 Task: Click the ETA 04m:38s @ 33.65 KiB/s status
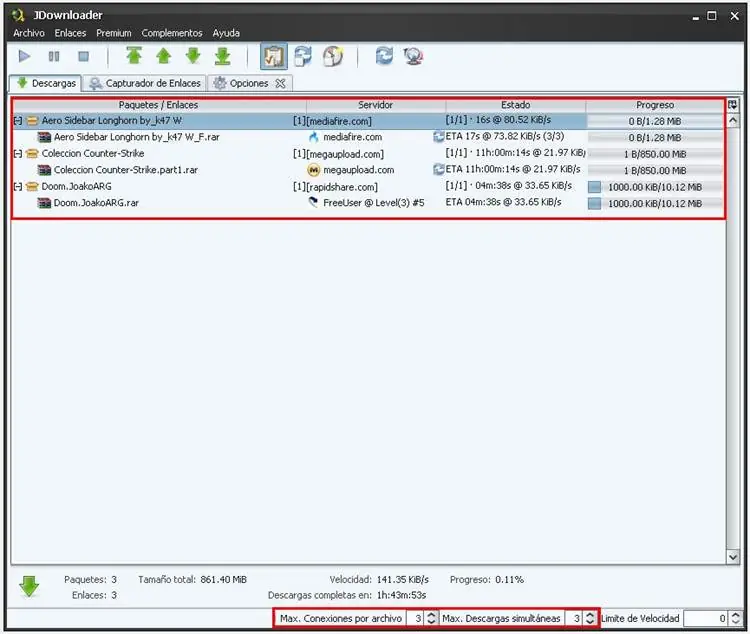point(504,202)
